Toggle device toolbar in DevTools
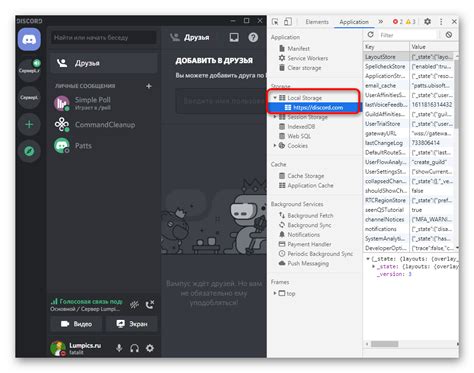 [288, 22]
